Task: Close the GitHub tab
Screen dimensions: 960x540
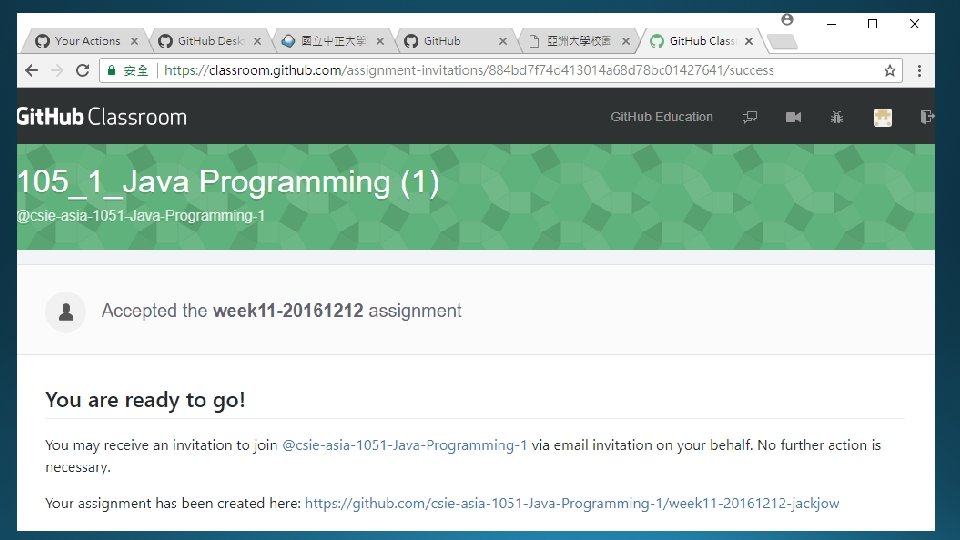Action: [503, 41]
